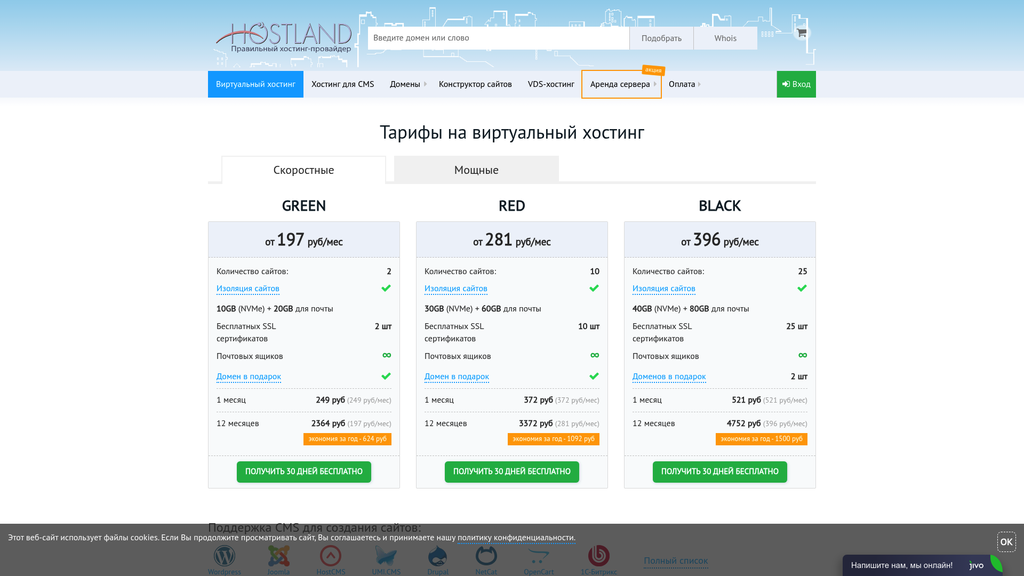
Task: Select the NetCat CMS icon
Action: pos(485,557)
